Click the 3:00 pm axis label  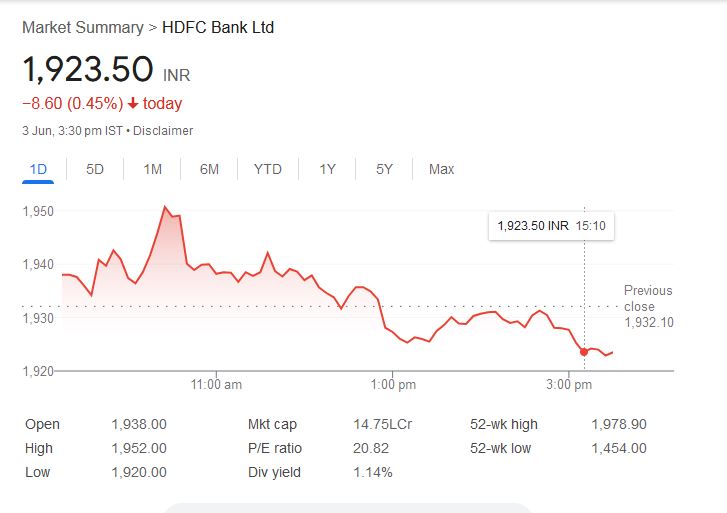[x=569, y=385]
